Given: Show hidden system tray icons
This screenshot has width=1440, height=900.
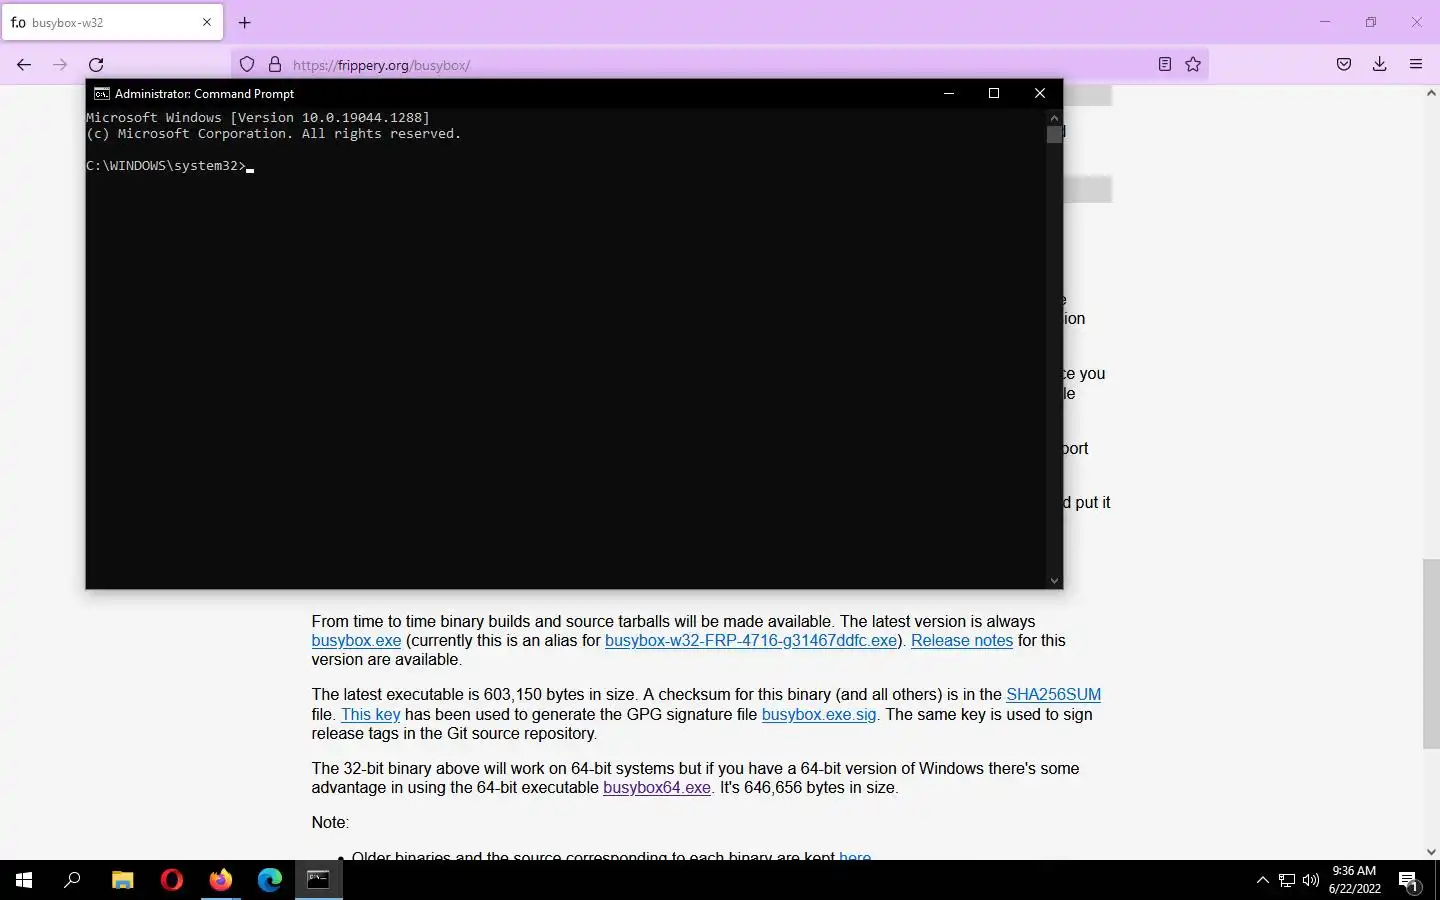Looking at the screenshot, I should click(1262, 880).
